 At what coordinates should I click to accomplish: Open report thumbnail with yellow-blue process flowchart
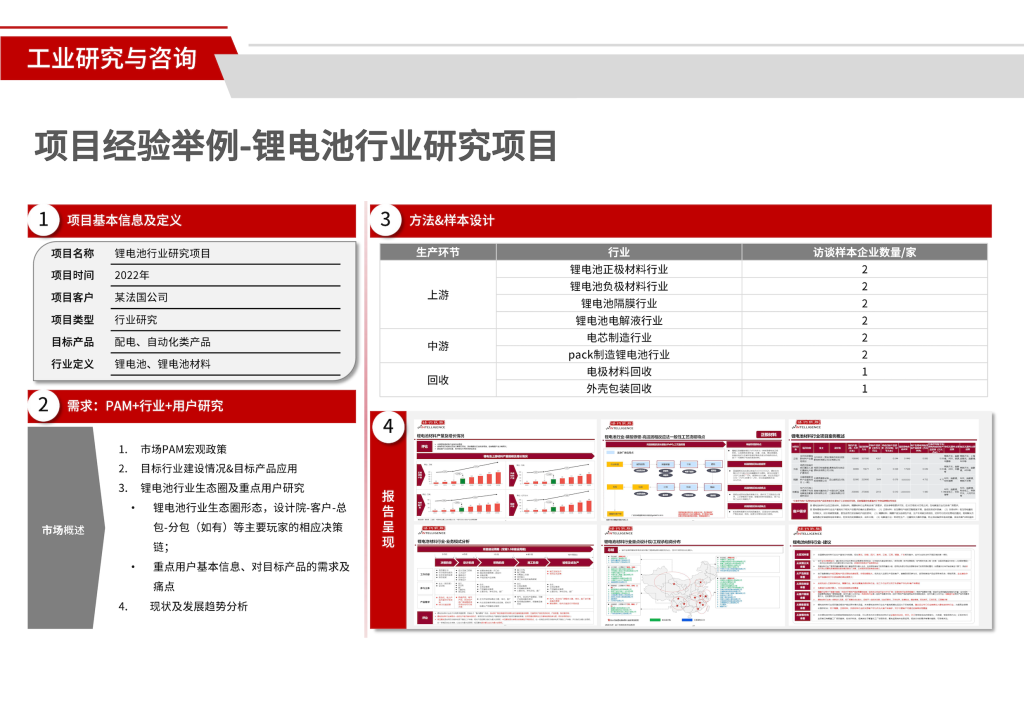coord(692,471)
